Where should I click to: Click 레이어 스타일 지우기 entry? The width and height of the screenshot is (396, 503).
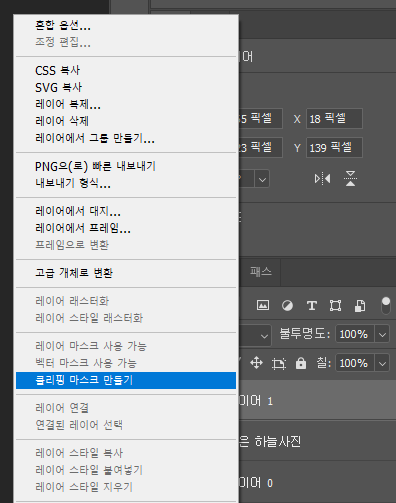click(126, 487)
